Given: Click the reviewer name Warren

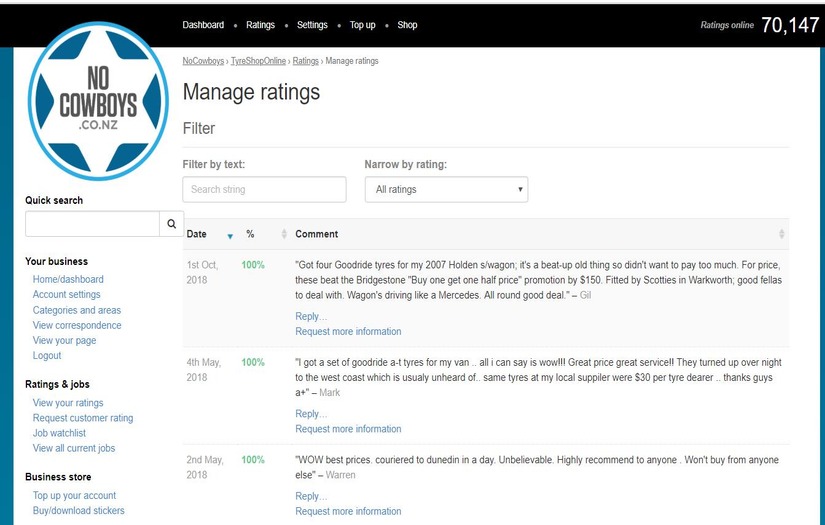Looking at the screenshot, I should [x=340, y=475].
